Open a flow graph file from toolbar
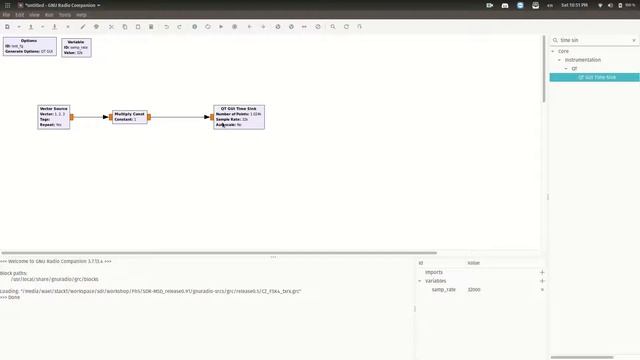This screenshot has height=360, width=640. click(31, 27)
